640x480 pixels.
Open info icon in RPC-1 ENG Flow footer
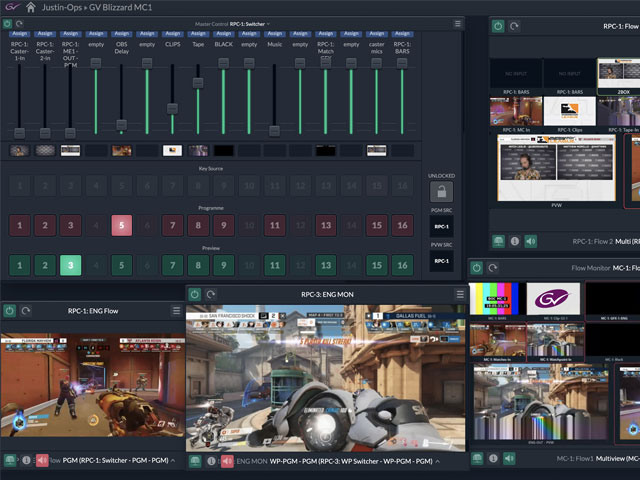[x=27, y=460]
